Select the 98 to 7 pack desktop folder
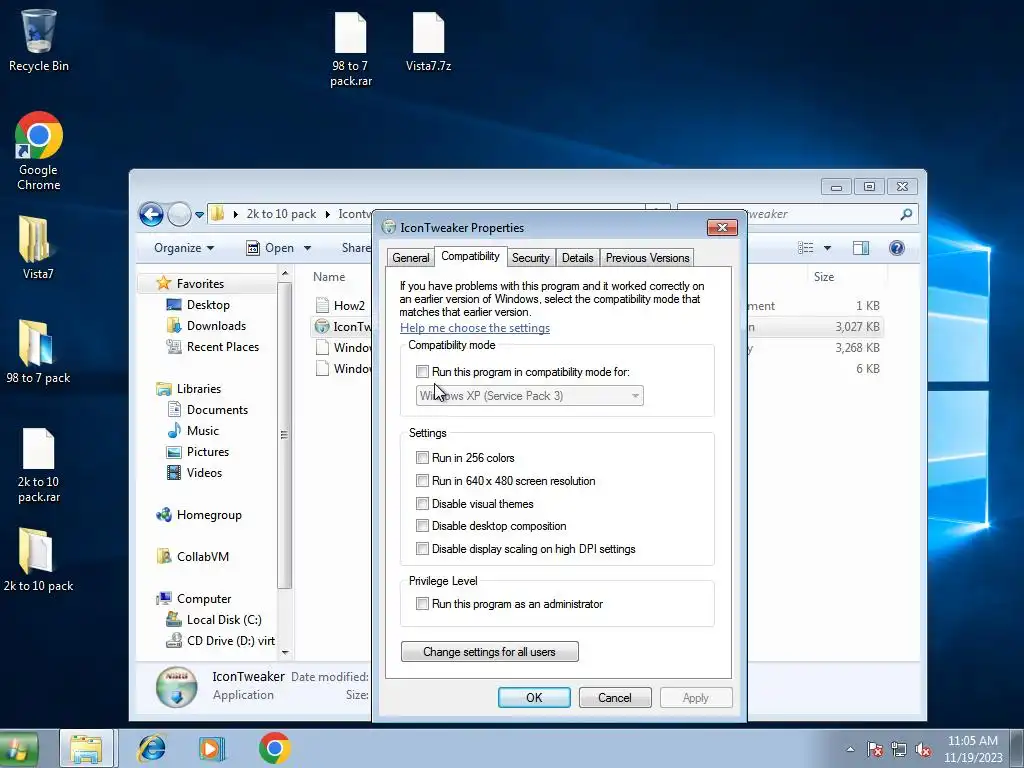Image resolution: width=1024 pixels, height=768 pixels. [x=38, y=351]
